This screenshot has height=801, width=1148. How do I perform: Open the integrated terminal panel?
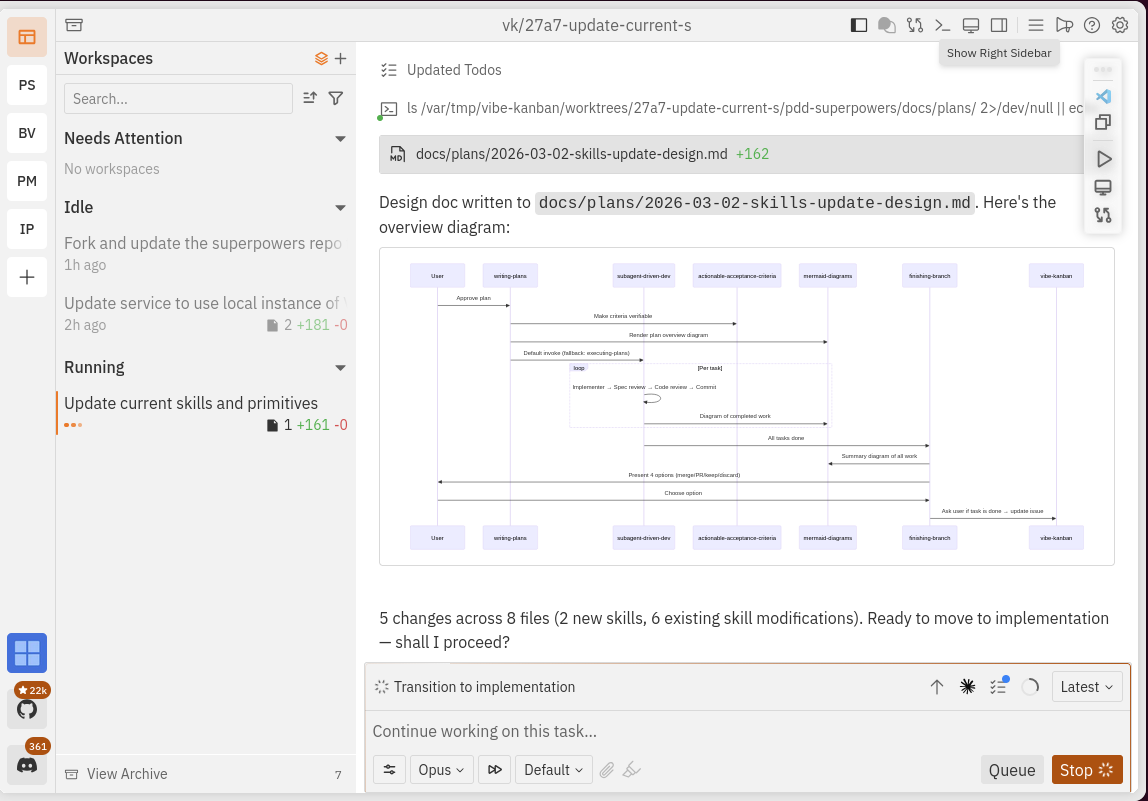[x=943, y=25]
